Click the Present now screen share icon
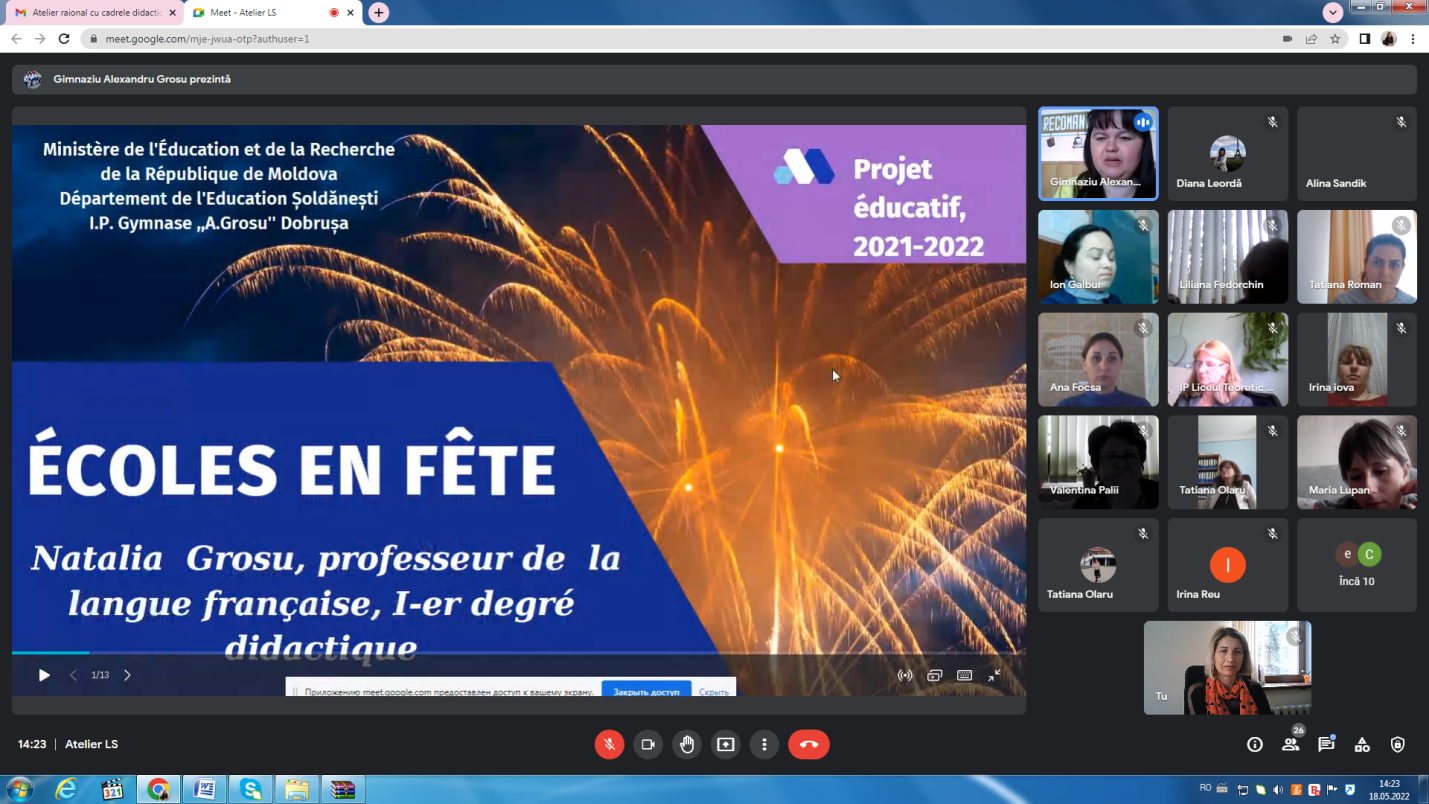1429x804 pixels. coord(726,744)
